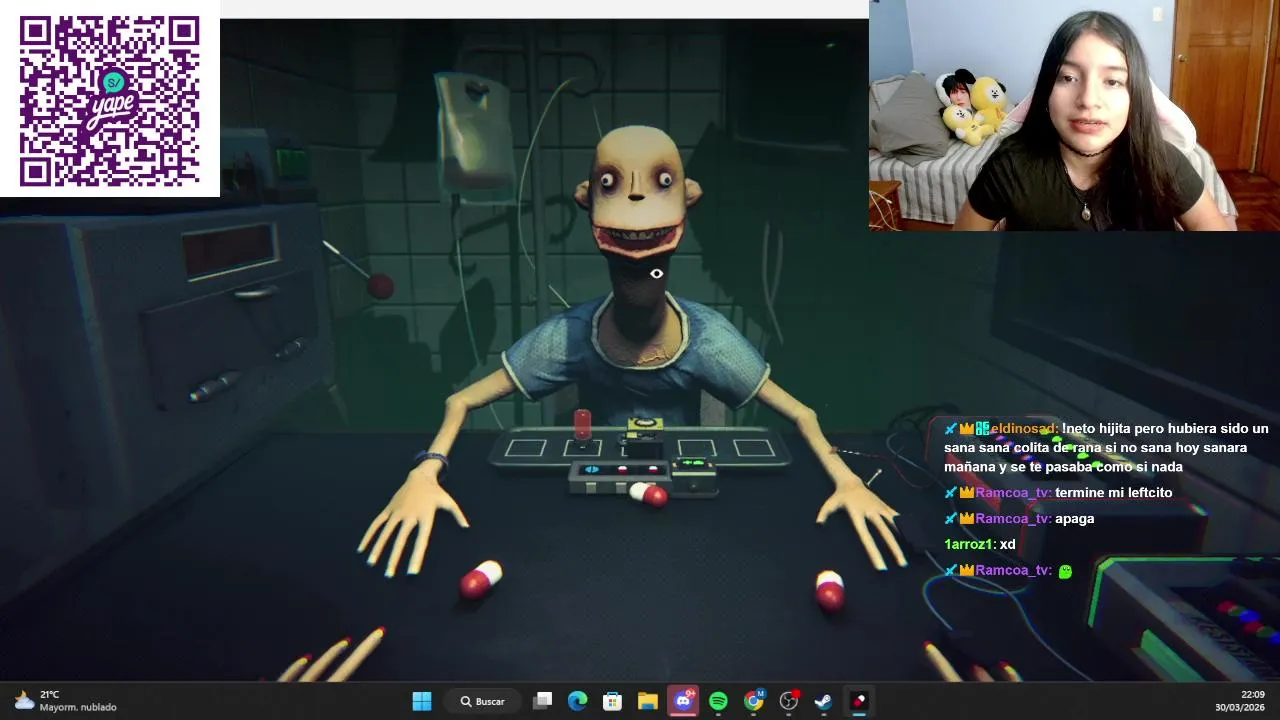Click the yellow device atop the tray center
Image resolution: width=1280 pixels, height=720 pixels.
click(644, 430)
